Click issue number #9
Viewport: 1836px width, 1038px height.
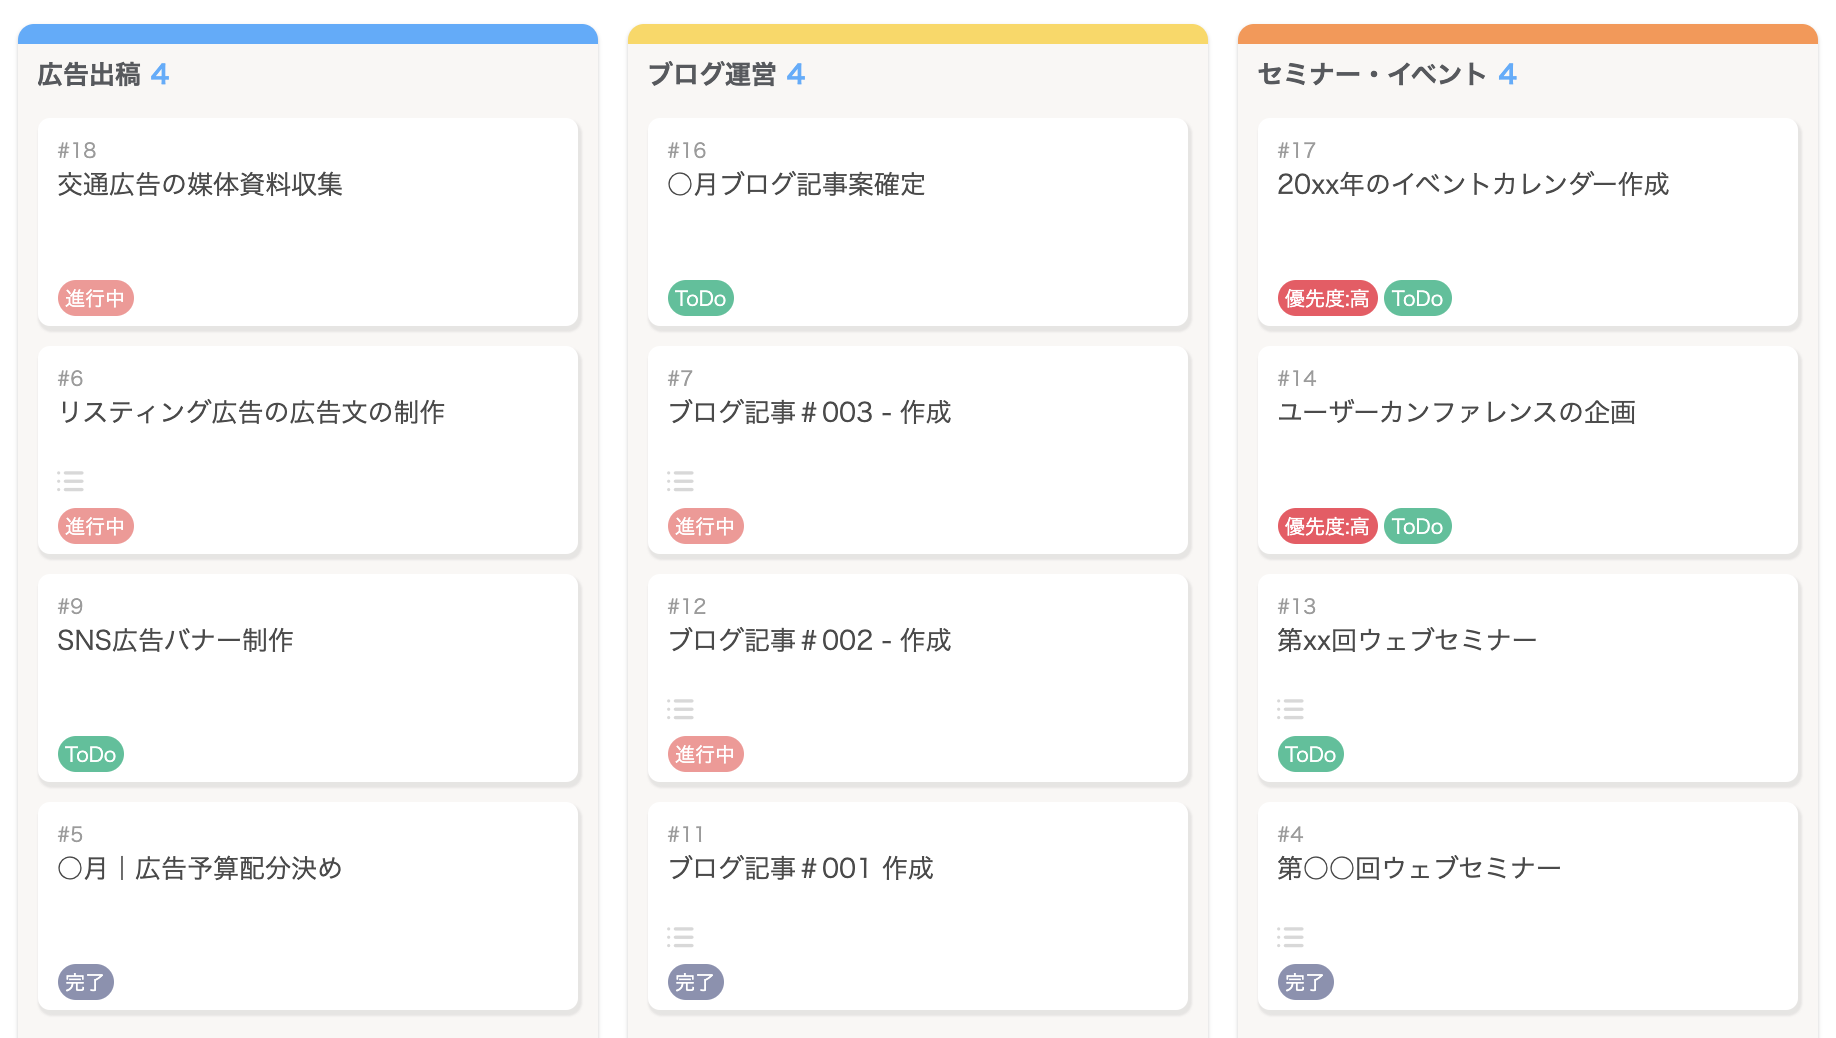(70, 606)
